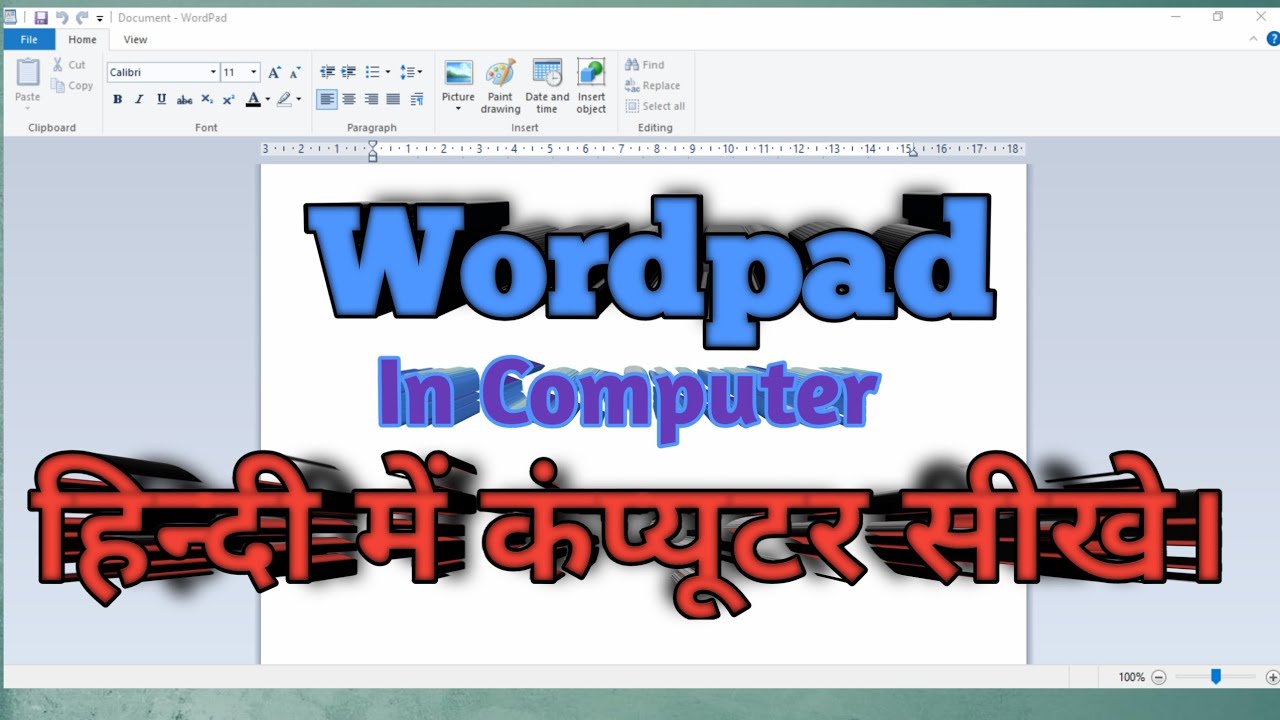Align text right
The height and width of the screenshot is (720, 1280).
[x=371, y=99]
